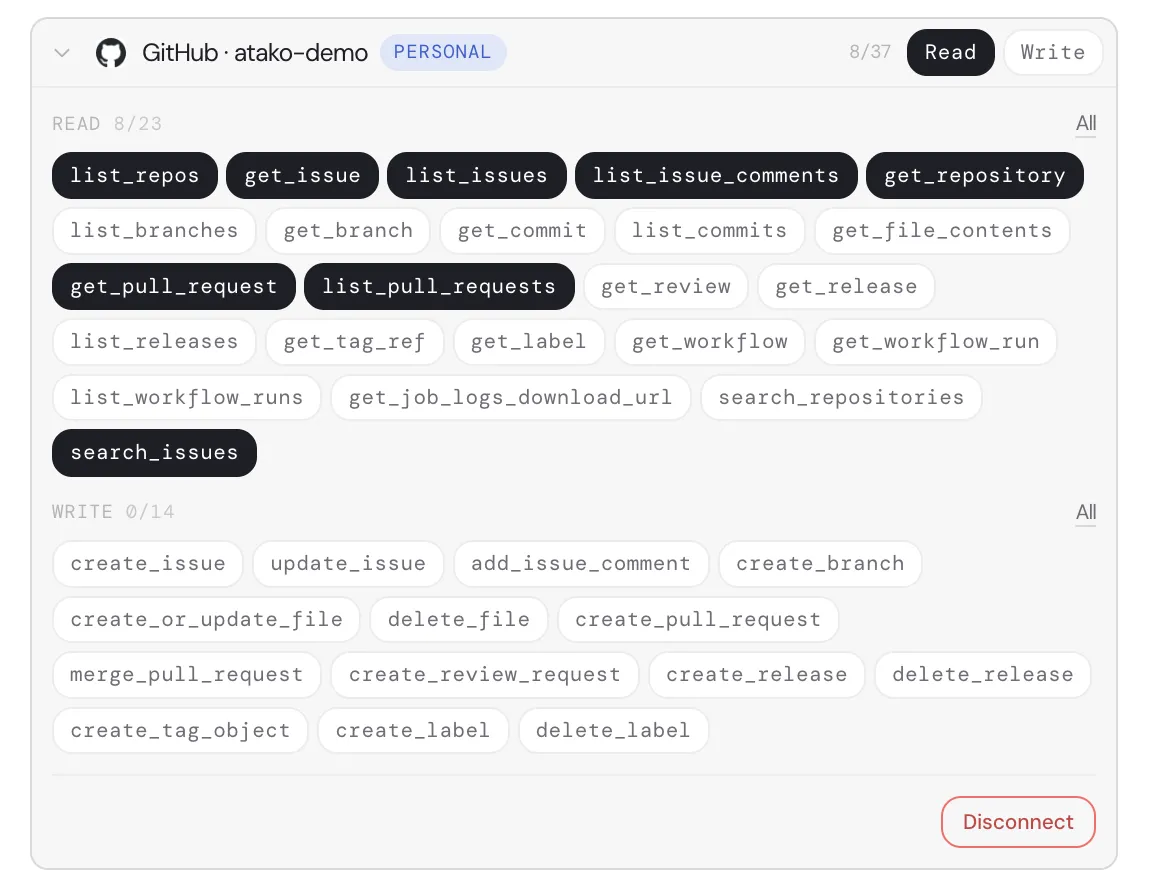Select All in the READ section
This screenshot has width=1150, height=870.
coord(1085,123)
